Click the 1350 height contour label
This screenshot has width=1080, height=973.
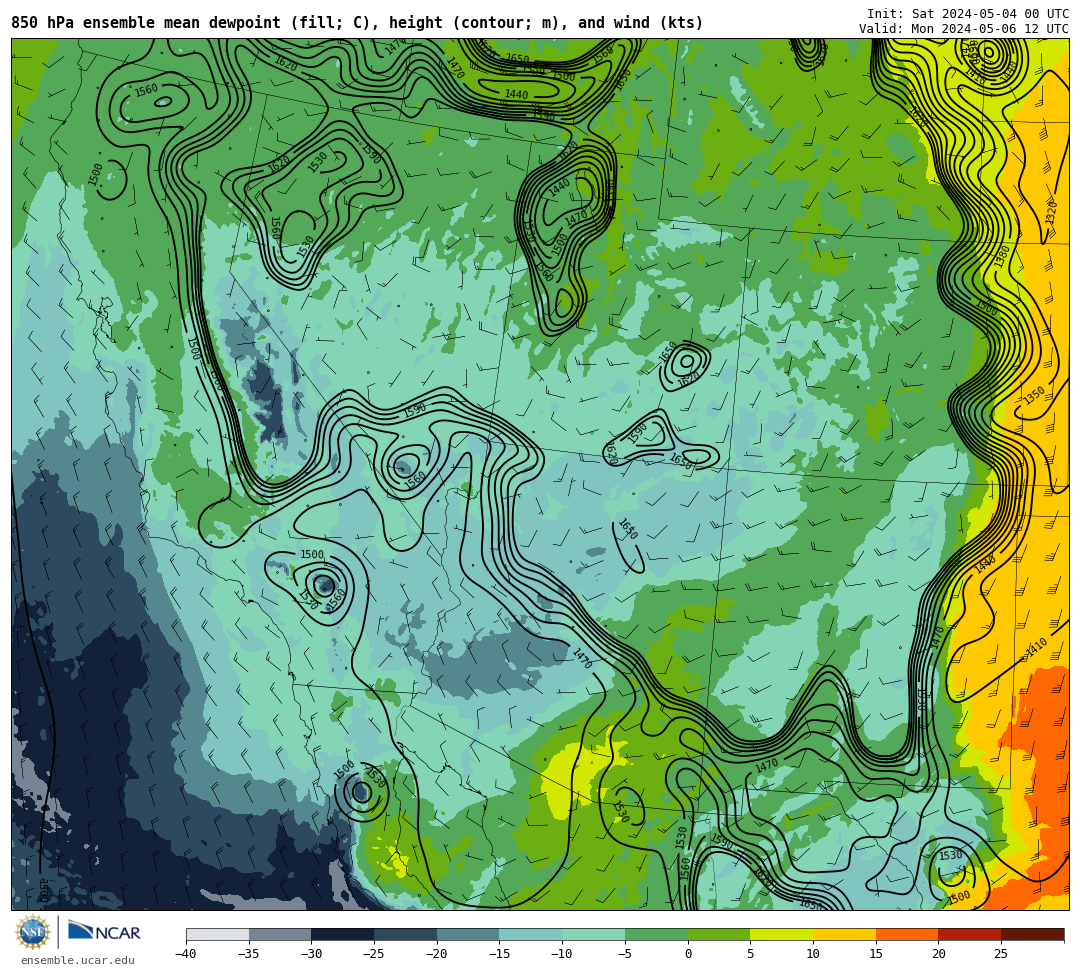click(1034, 395)
